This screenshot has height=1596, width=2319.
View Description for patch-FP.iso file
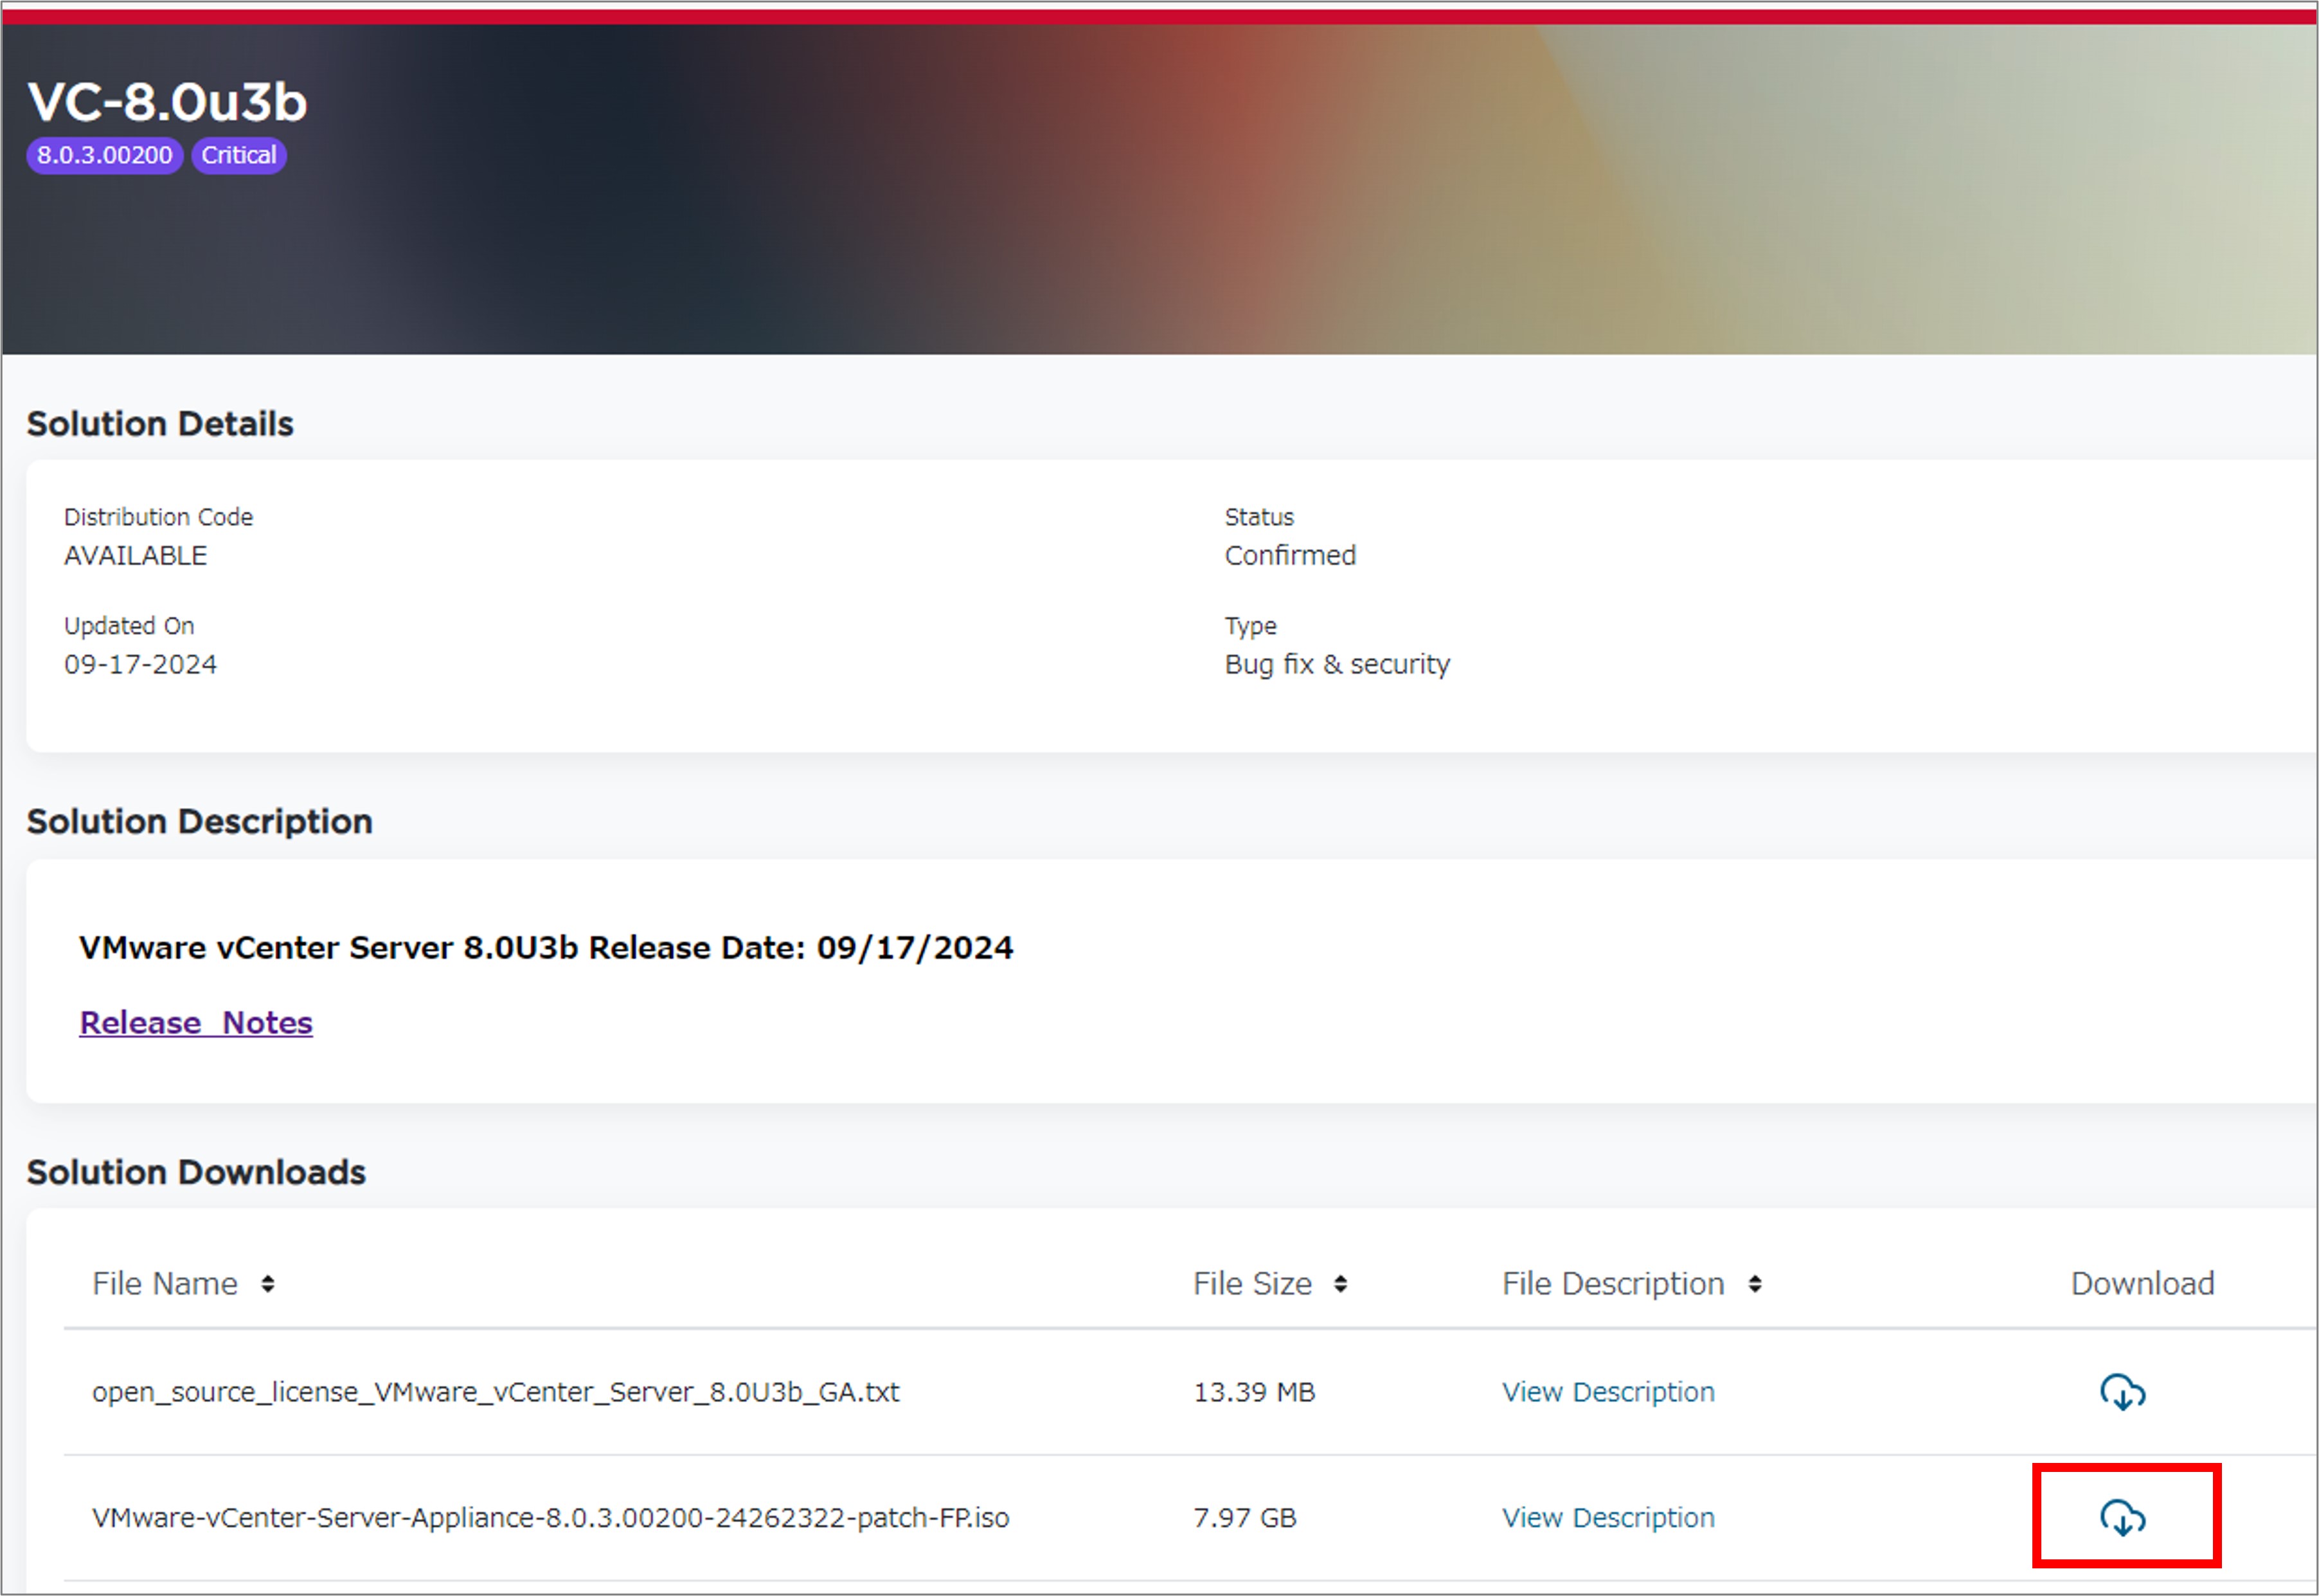coord(1608,1518)
